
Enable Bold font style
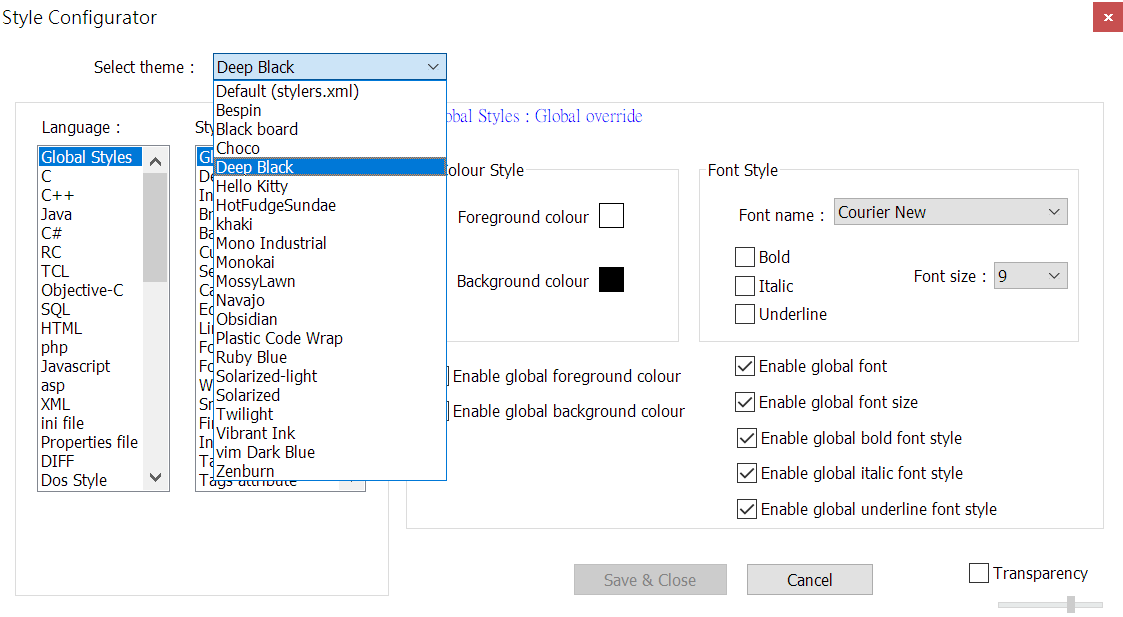pos(745,257)
